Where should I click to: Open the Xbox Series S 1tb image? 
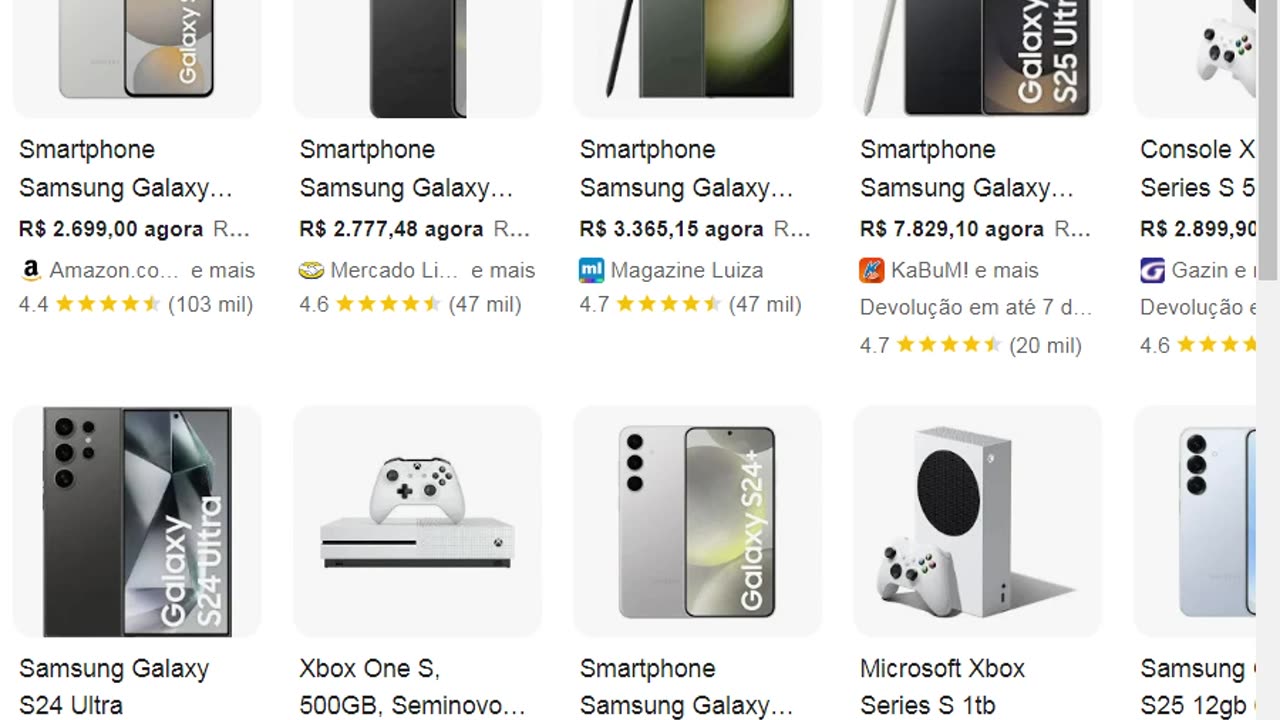pyautogui.click(x=977, y=521)
